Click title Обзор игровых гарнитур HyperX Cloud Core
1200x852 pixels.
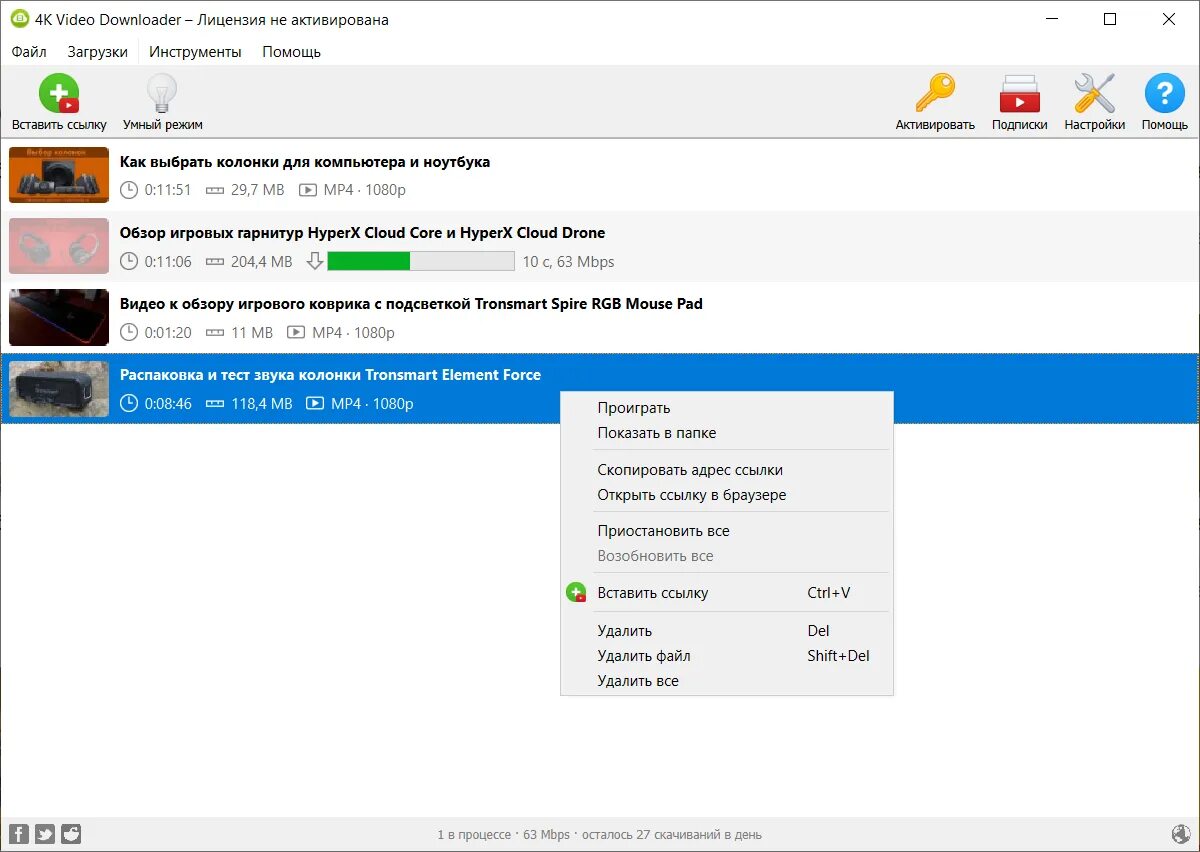pyautogui.click(x=362, y=233)
